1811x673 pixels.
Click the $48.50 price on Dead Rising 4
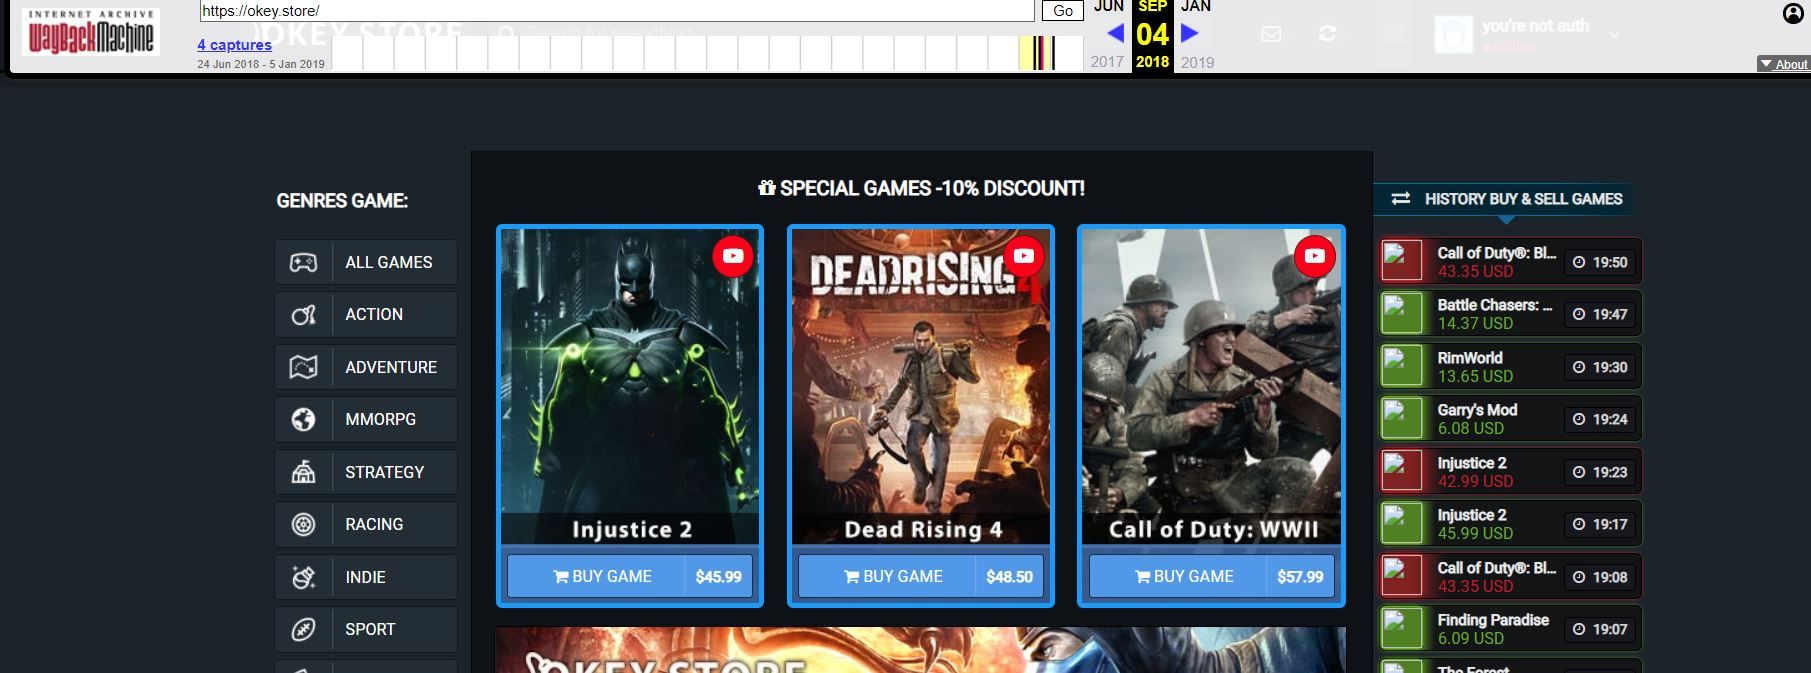[1009, 576]
